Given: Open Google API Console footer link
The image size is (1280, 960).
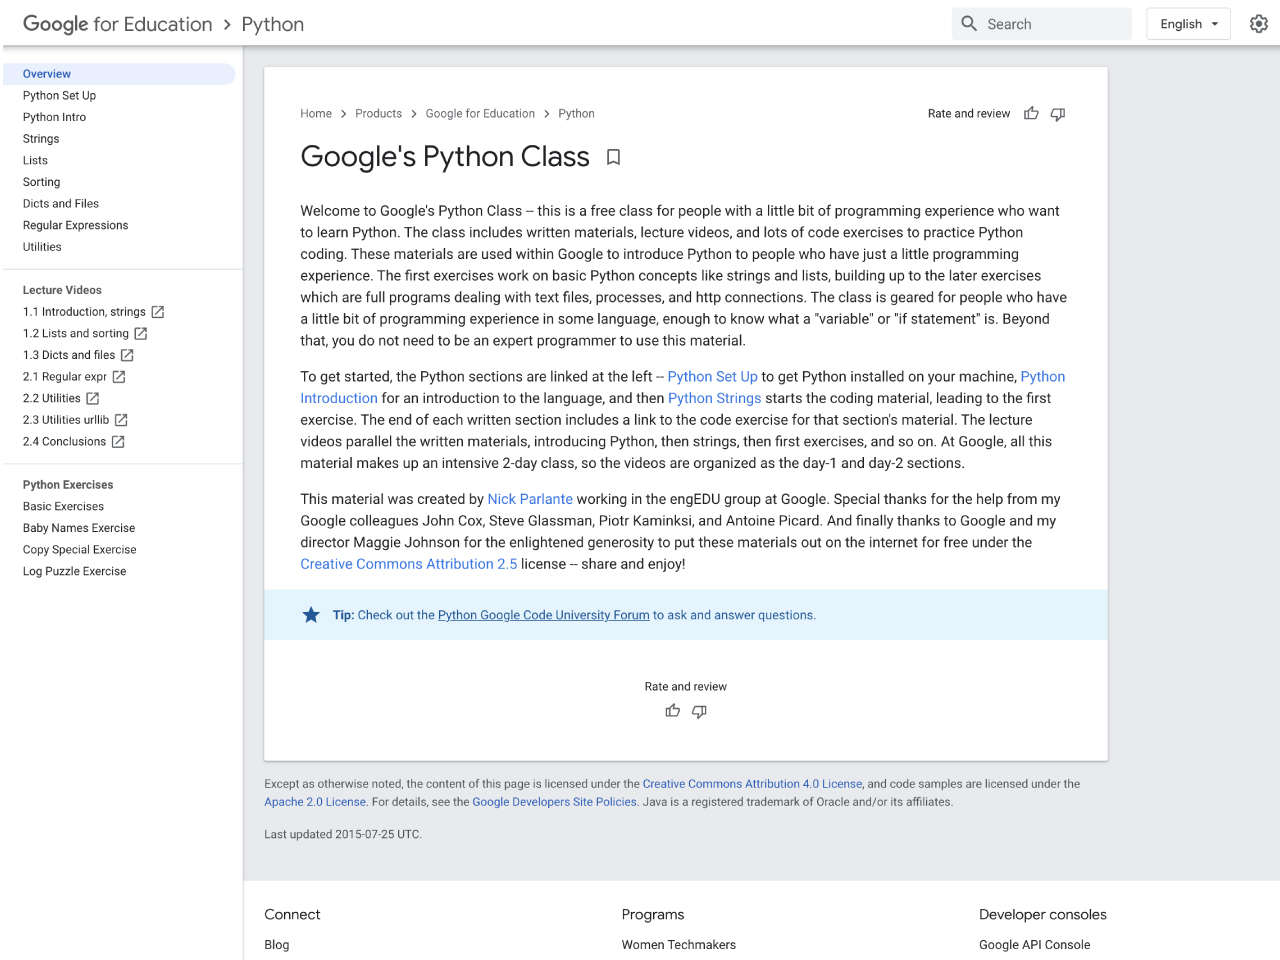Looking at the screenshot, I should coord(1035,945).
